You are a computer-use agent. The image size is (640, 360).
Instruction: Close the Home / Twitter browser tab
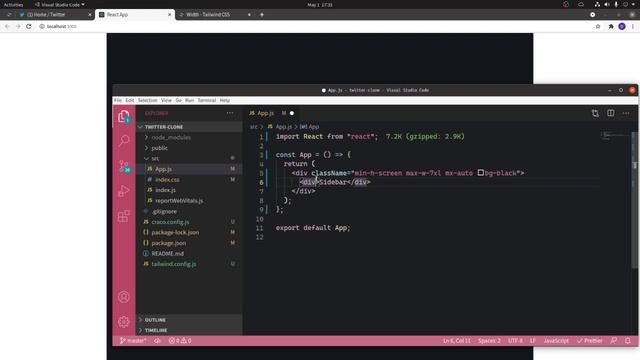click(90, 14)
